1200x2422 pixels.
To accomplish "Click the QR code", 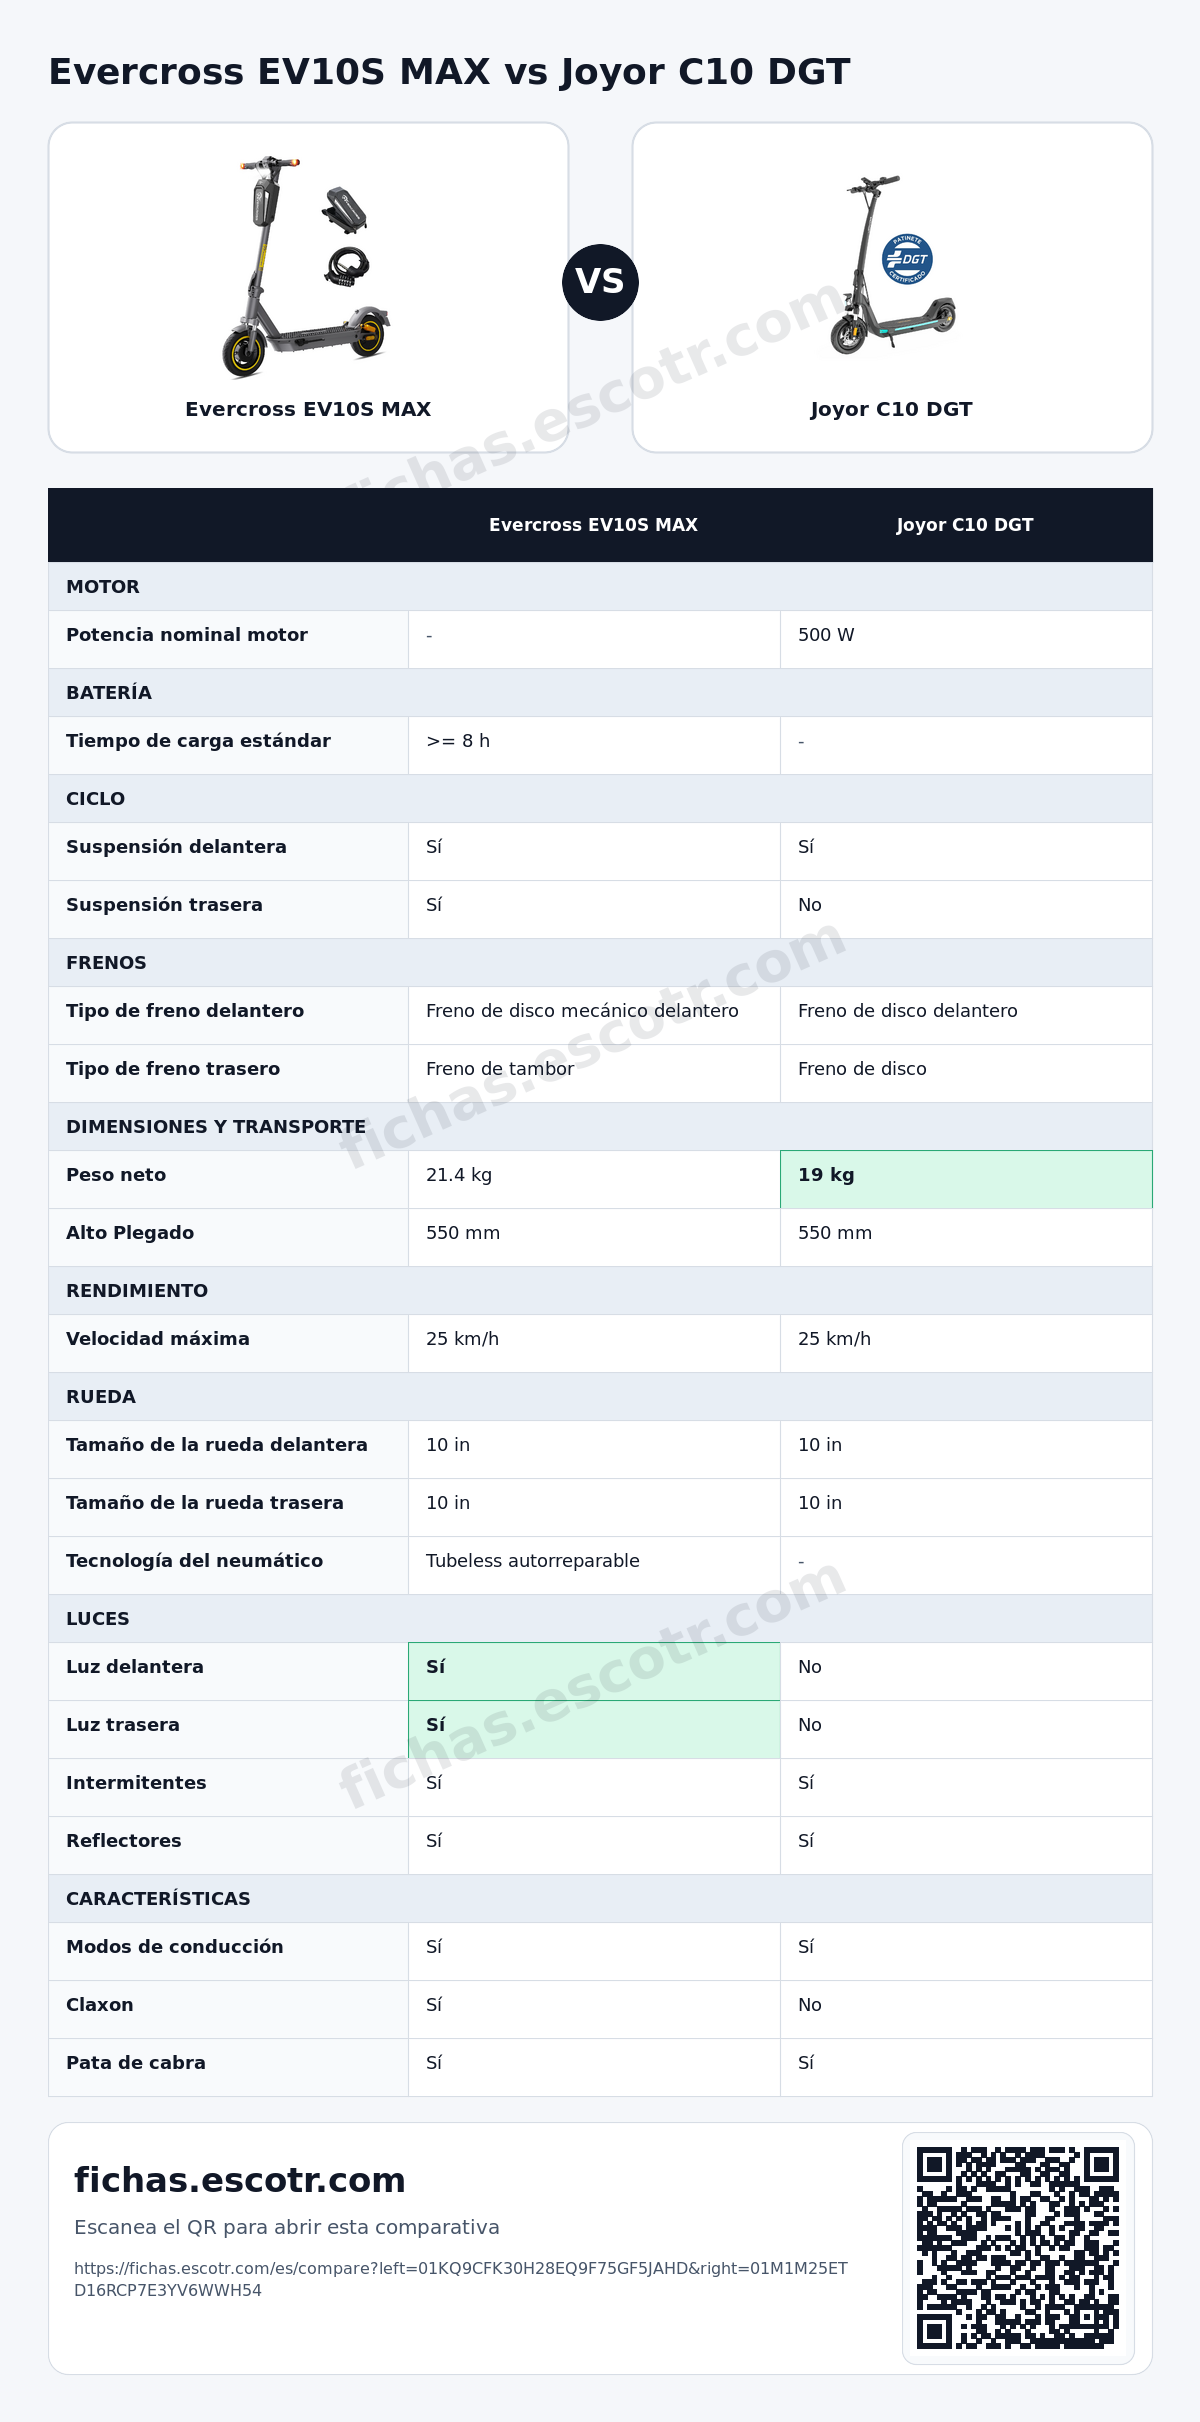I will [1018, 2248].
